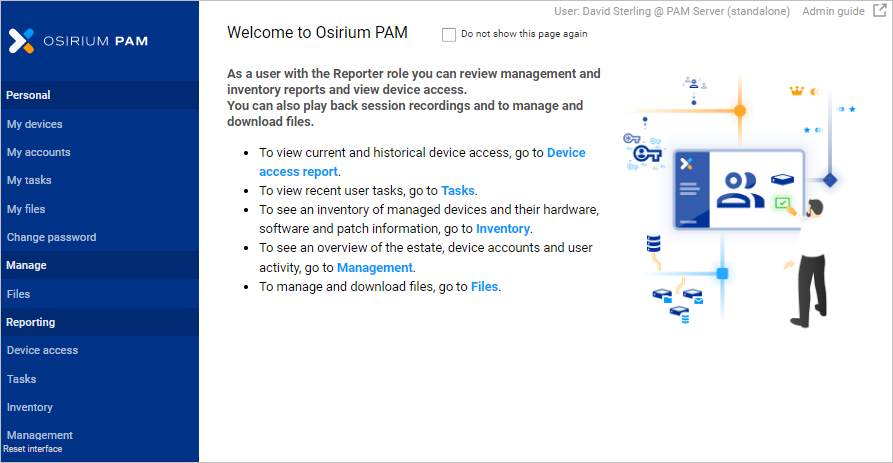Viewport: 893px width, 463px height.
Task: Follow the Tasks link in the welcome text
Action: [x=458, y=191]
